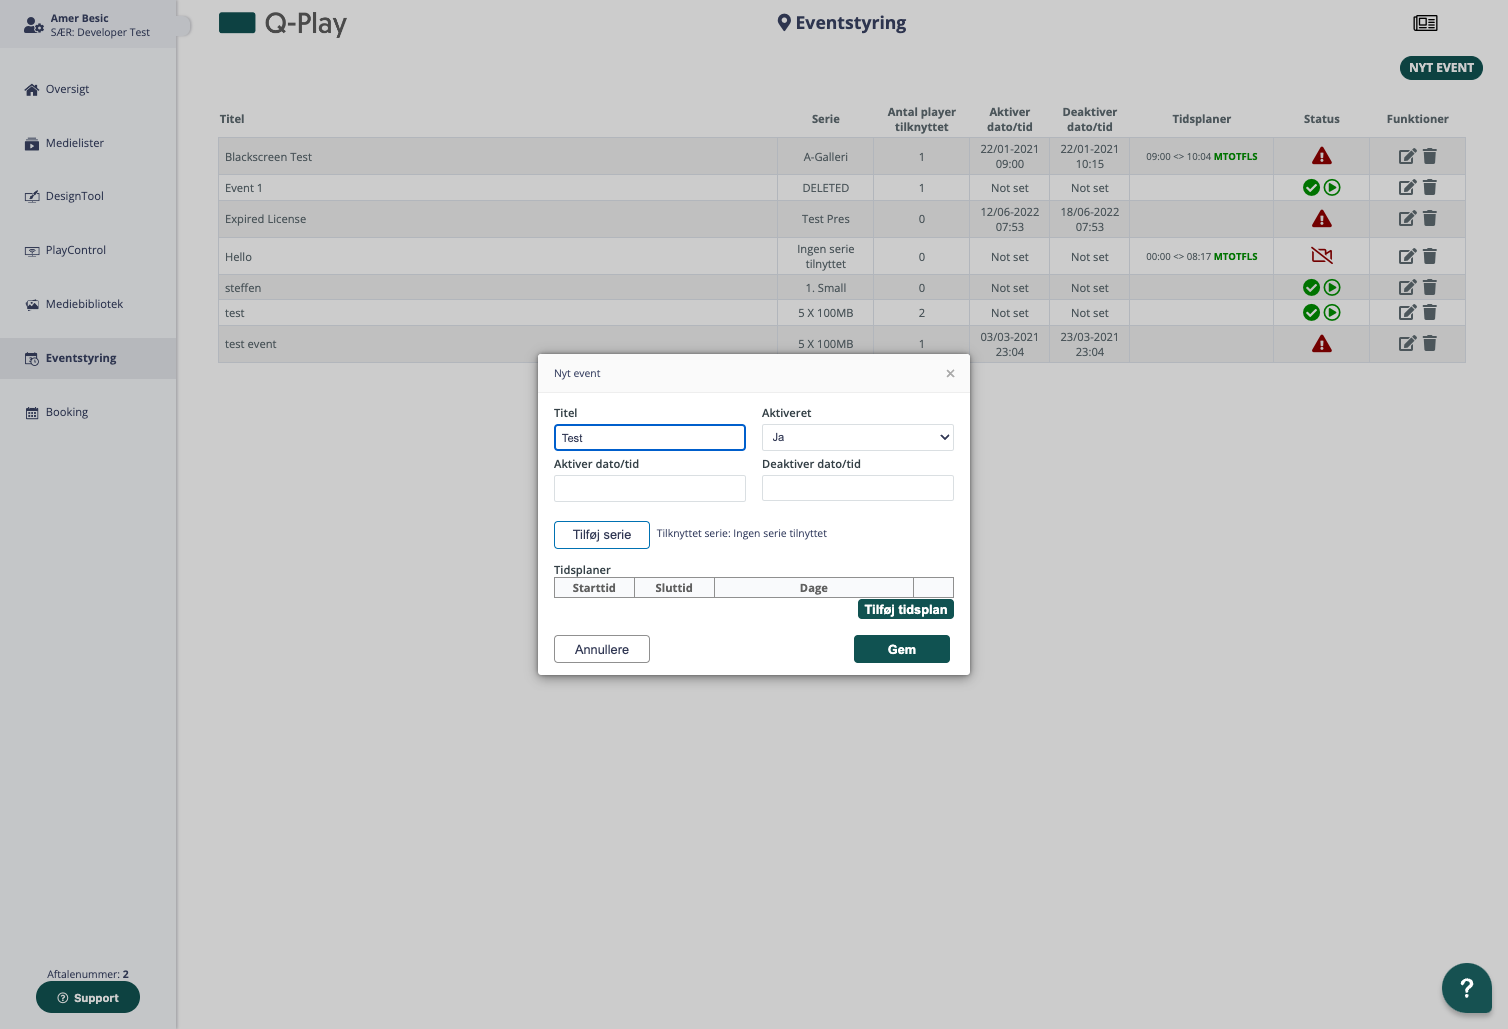The image size is (1508, 1029).
Task: Click the 'DELETED' serie cell
Action: tap(826, 188)
